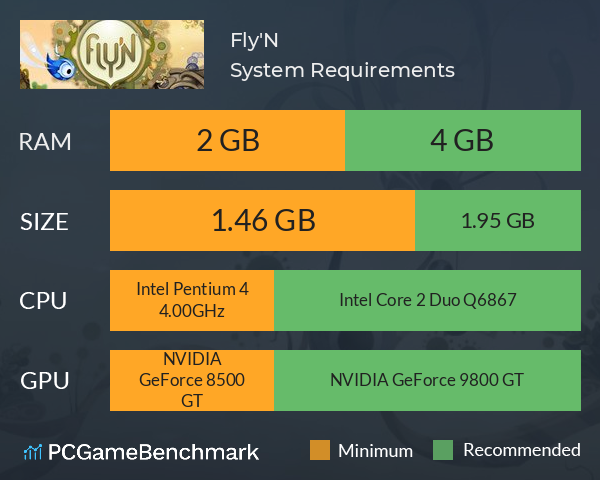Click the CPU row label
Screen dimensions: 600x480
[43, 301]
